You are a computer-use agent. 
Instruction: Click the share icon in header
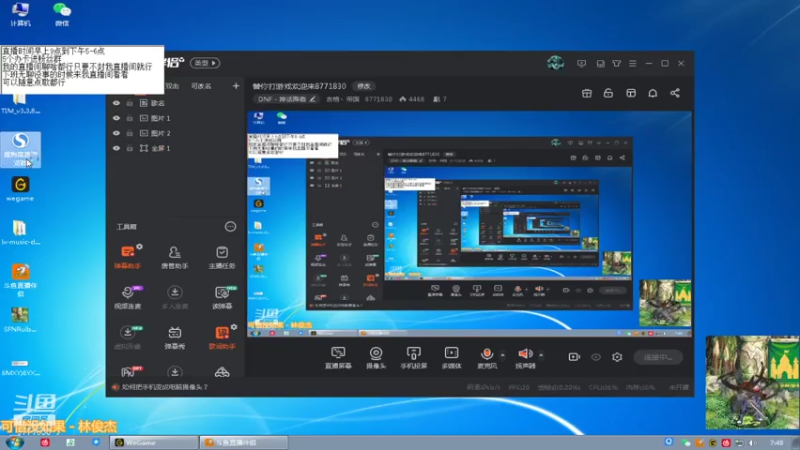[x=674, y=93]
